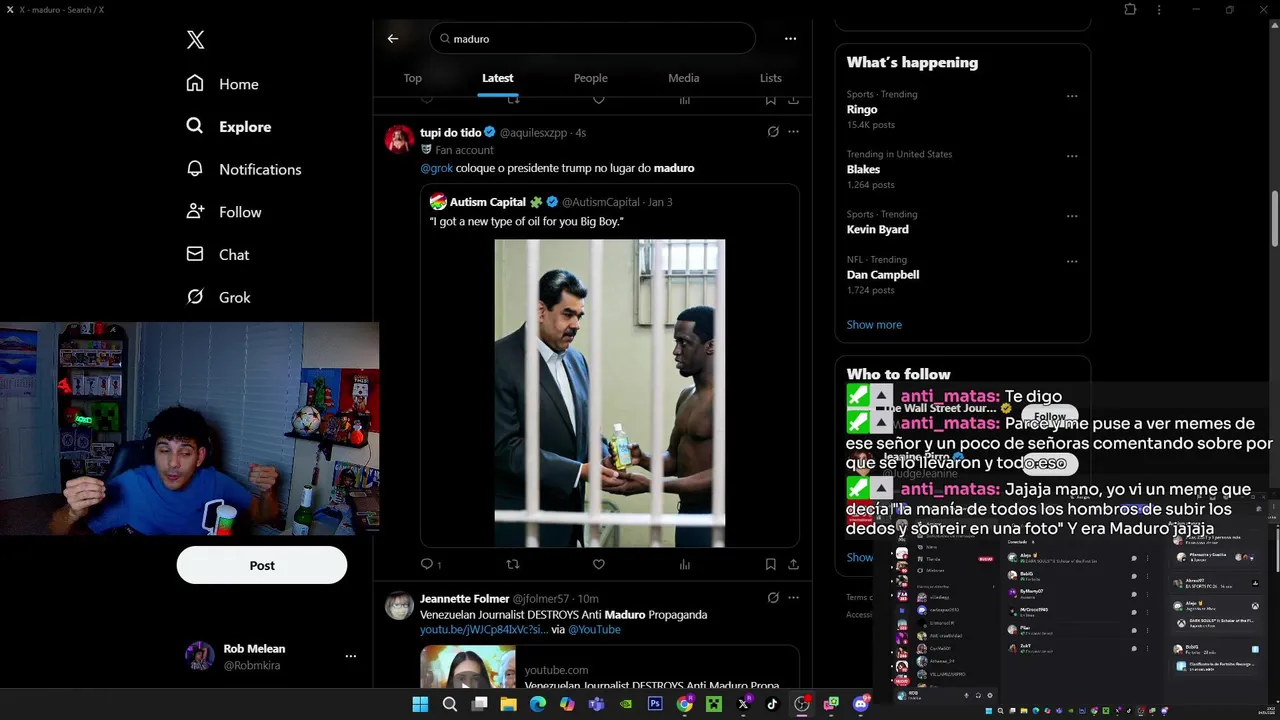The image size is (1280, 720).
Task: Open Minecraft from the taskbar
Action: (714, 704)
